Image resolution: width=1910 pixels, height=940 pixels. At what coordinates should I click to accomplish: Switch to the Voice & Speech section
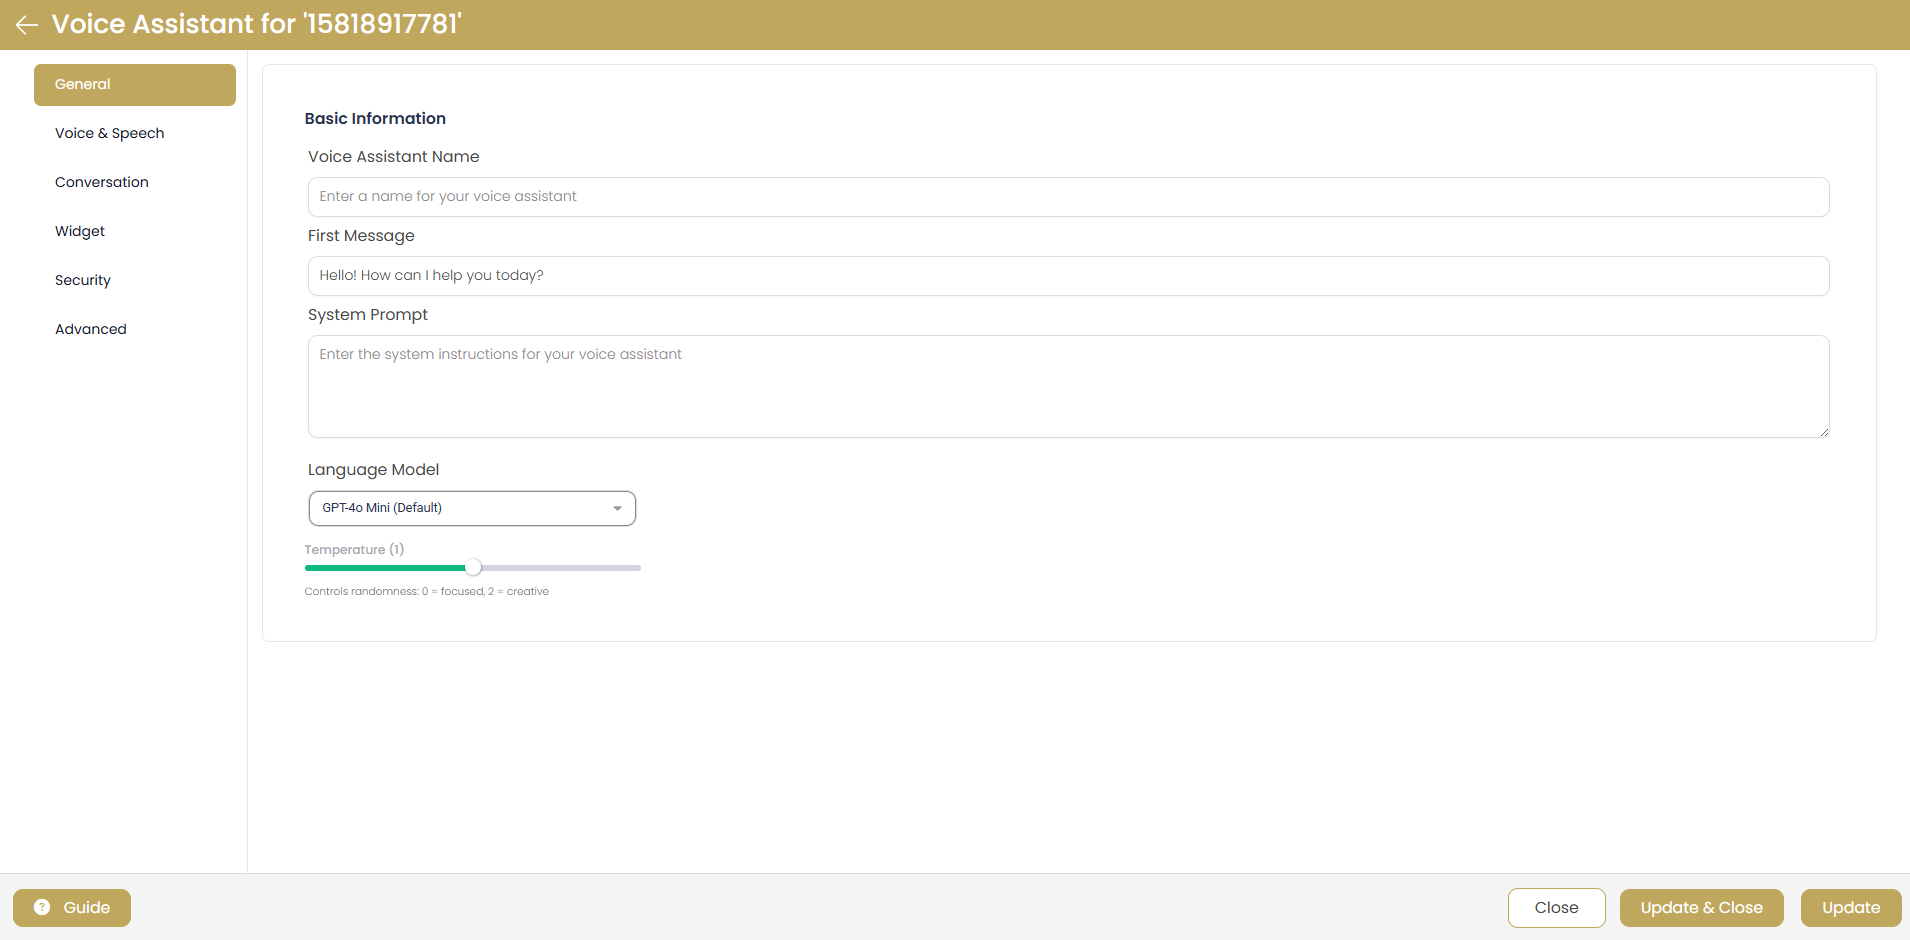(x=110, y=133)
